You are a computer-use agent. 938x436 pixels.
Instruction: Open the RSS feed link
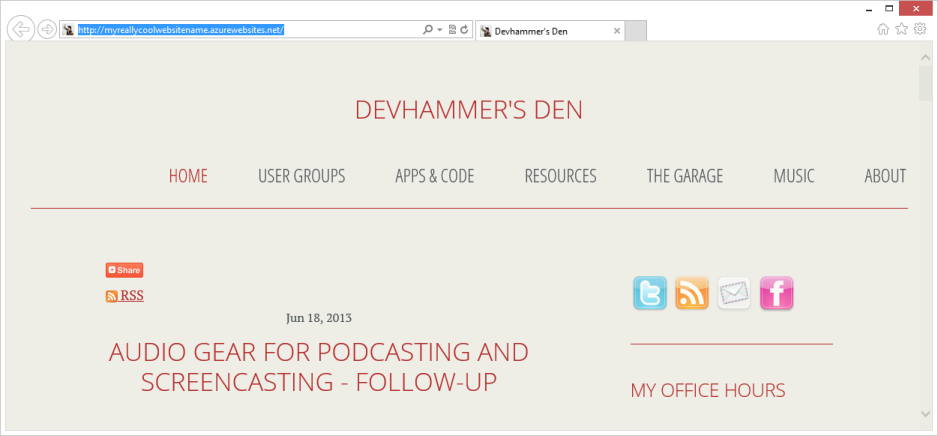132,295
